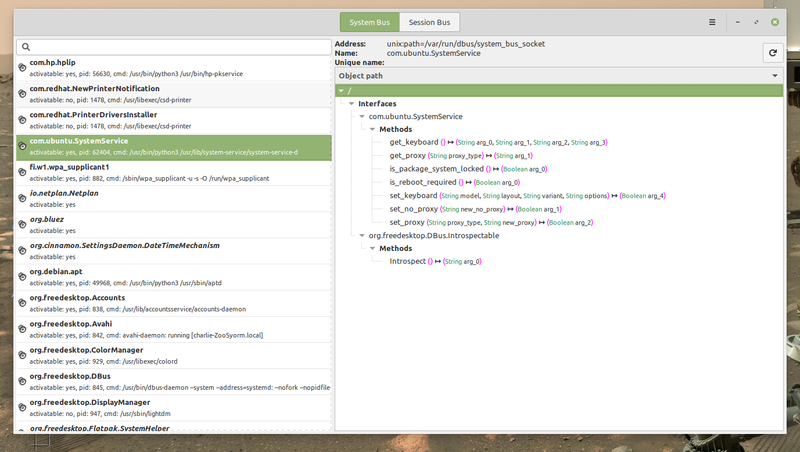Switch to the System Bus tab
The image size is (800, 452).
pos(369,22)
